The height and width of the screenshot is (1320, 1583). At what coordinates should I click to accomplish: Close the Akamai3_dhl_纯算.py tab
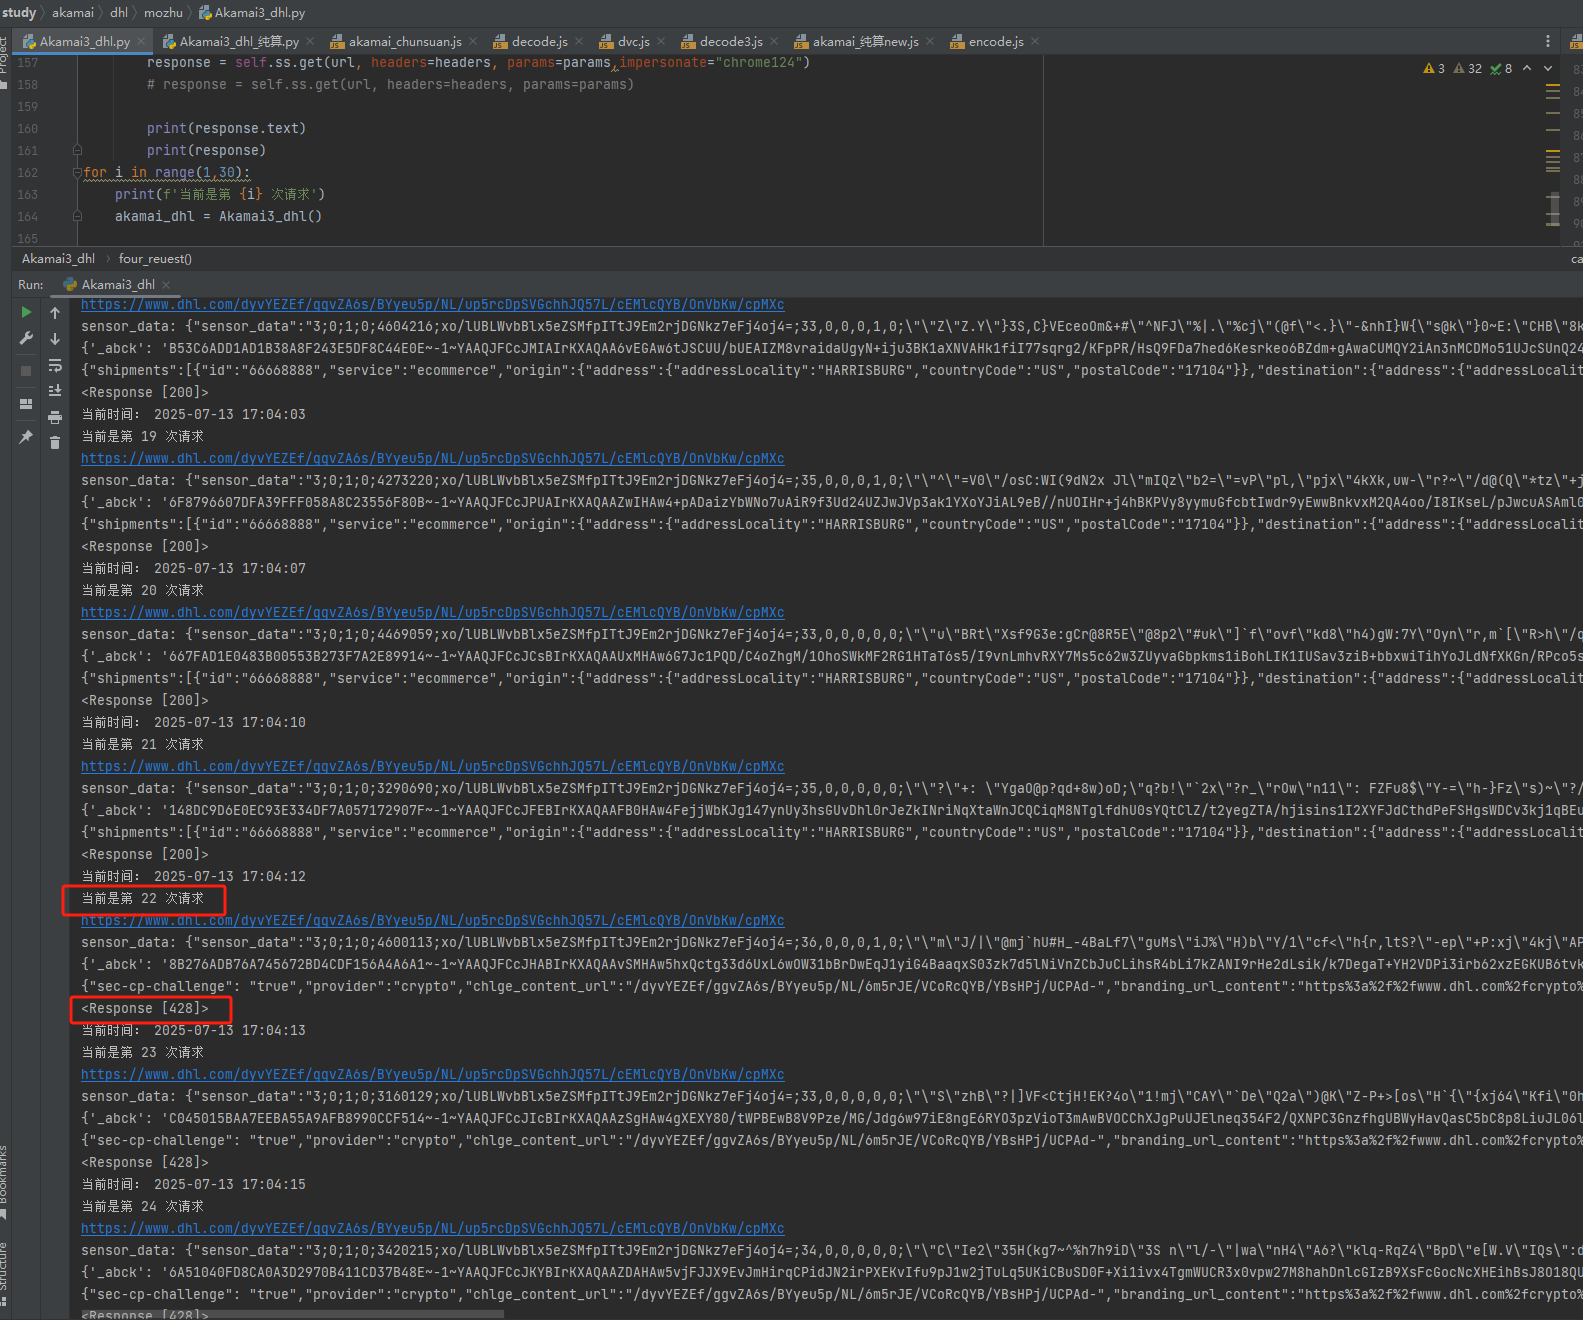click(310, 41)
